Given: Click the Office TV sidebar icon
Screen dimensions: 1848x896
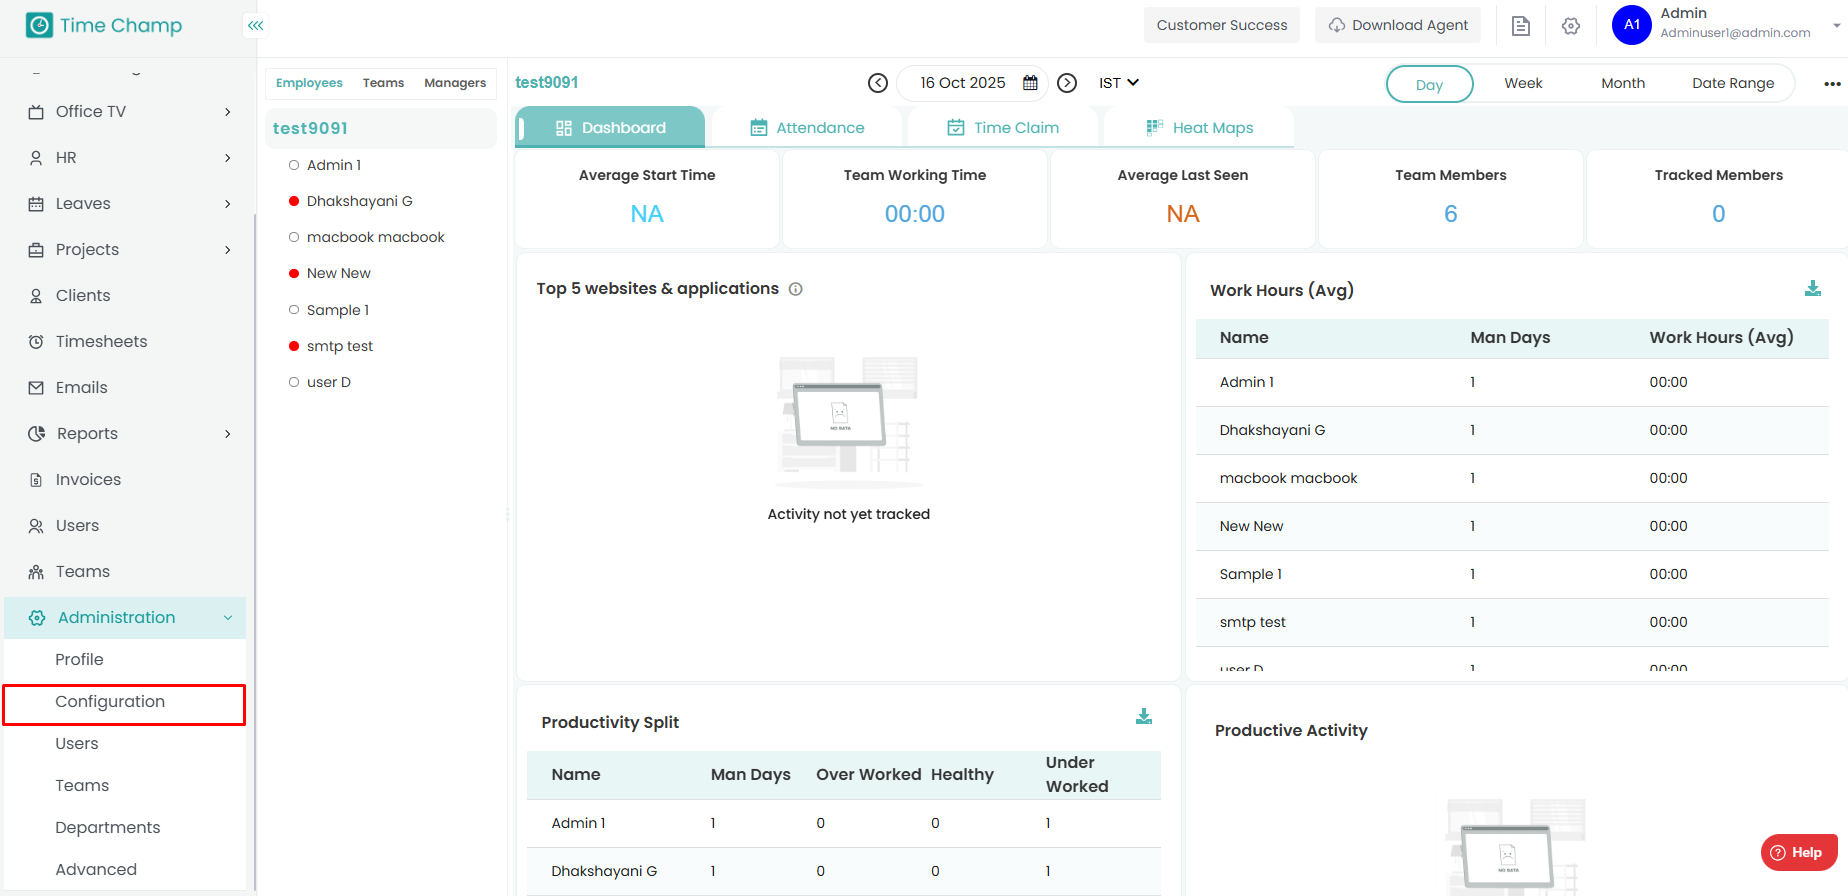Looking at the screenshot, I should coord(36,112).
